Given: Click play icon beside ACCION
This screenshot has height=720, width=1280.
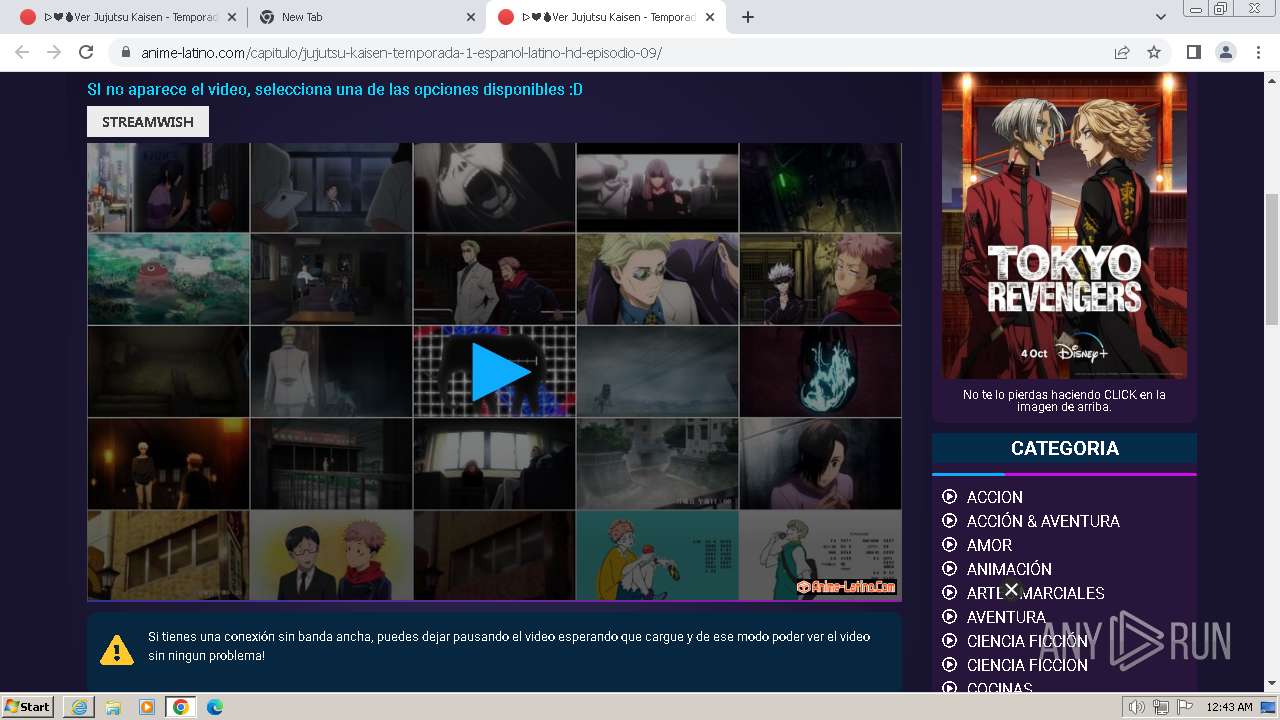Looking at the screenshot, I should tap(949, 497).
